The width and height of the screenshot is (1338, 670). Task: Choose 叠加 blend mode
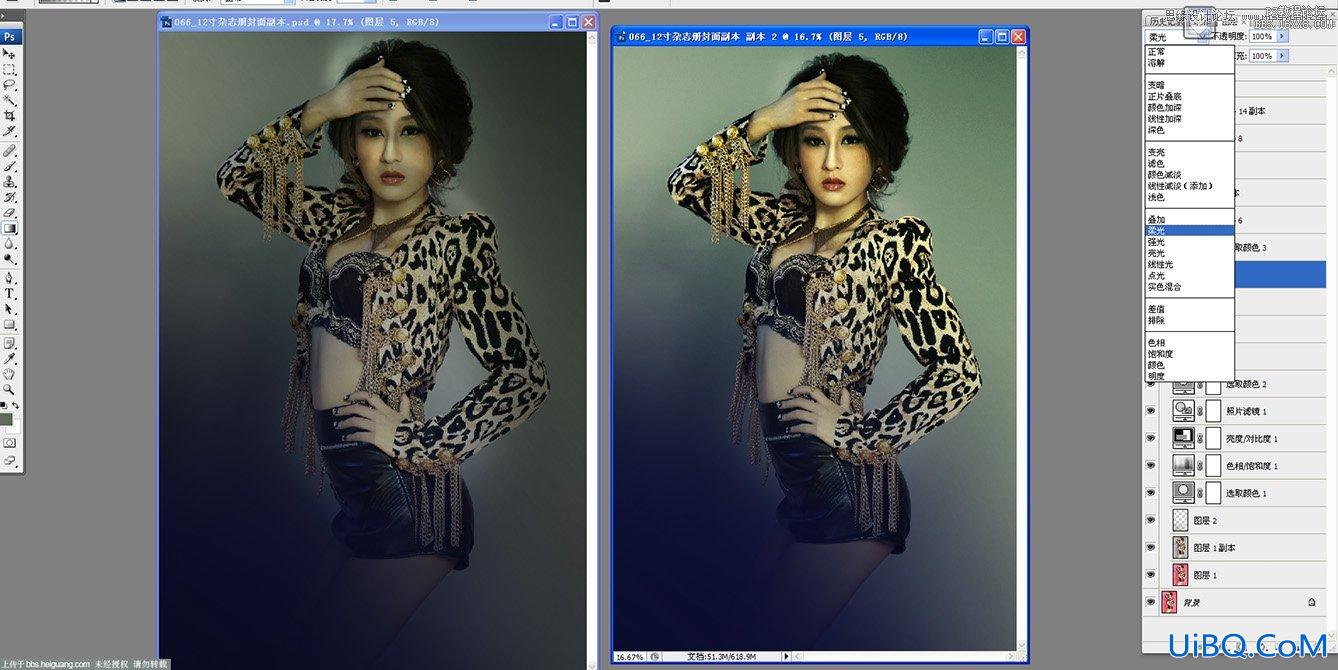1156,219
